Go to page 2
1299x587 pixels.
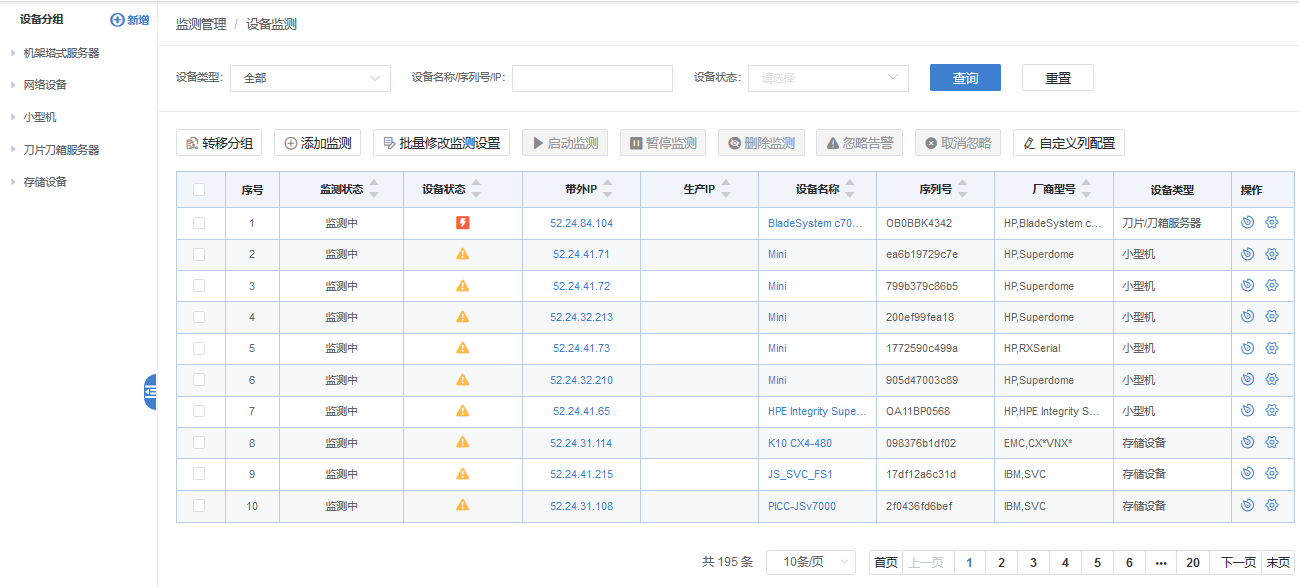tap(1001, 563)
